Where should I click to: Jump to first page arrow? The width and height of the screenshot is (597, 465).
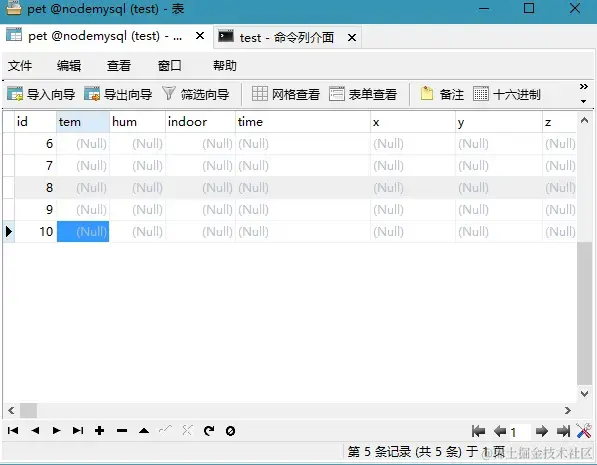coord(478,431)
